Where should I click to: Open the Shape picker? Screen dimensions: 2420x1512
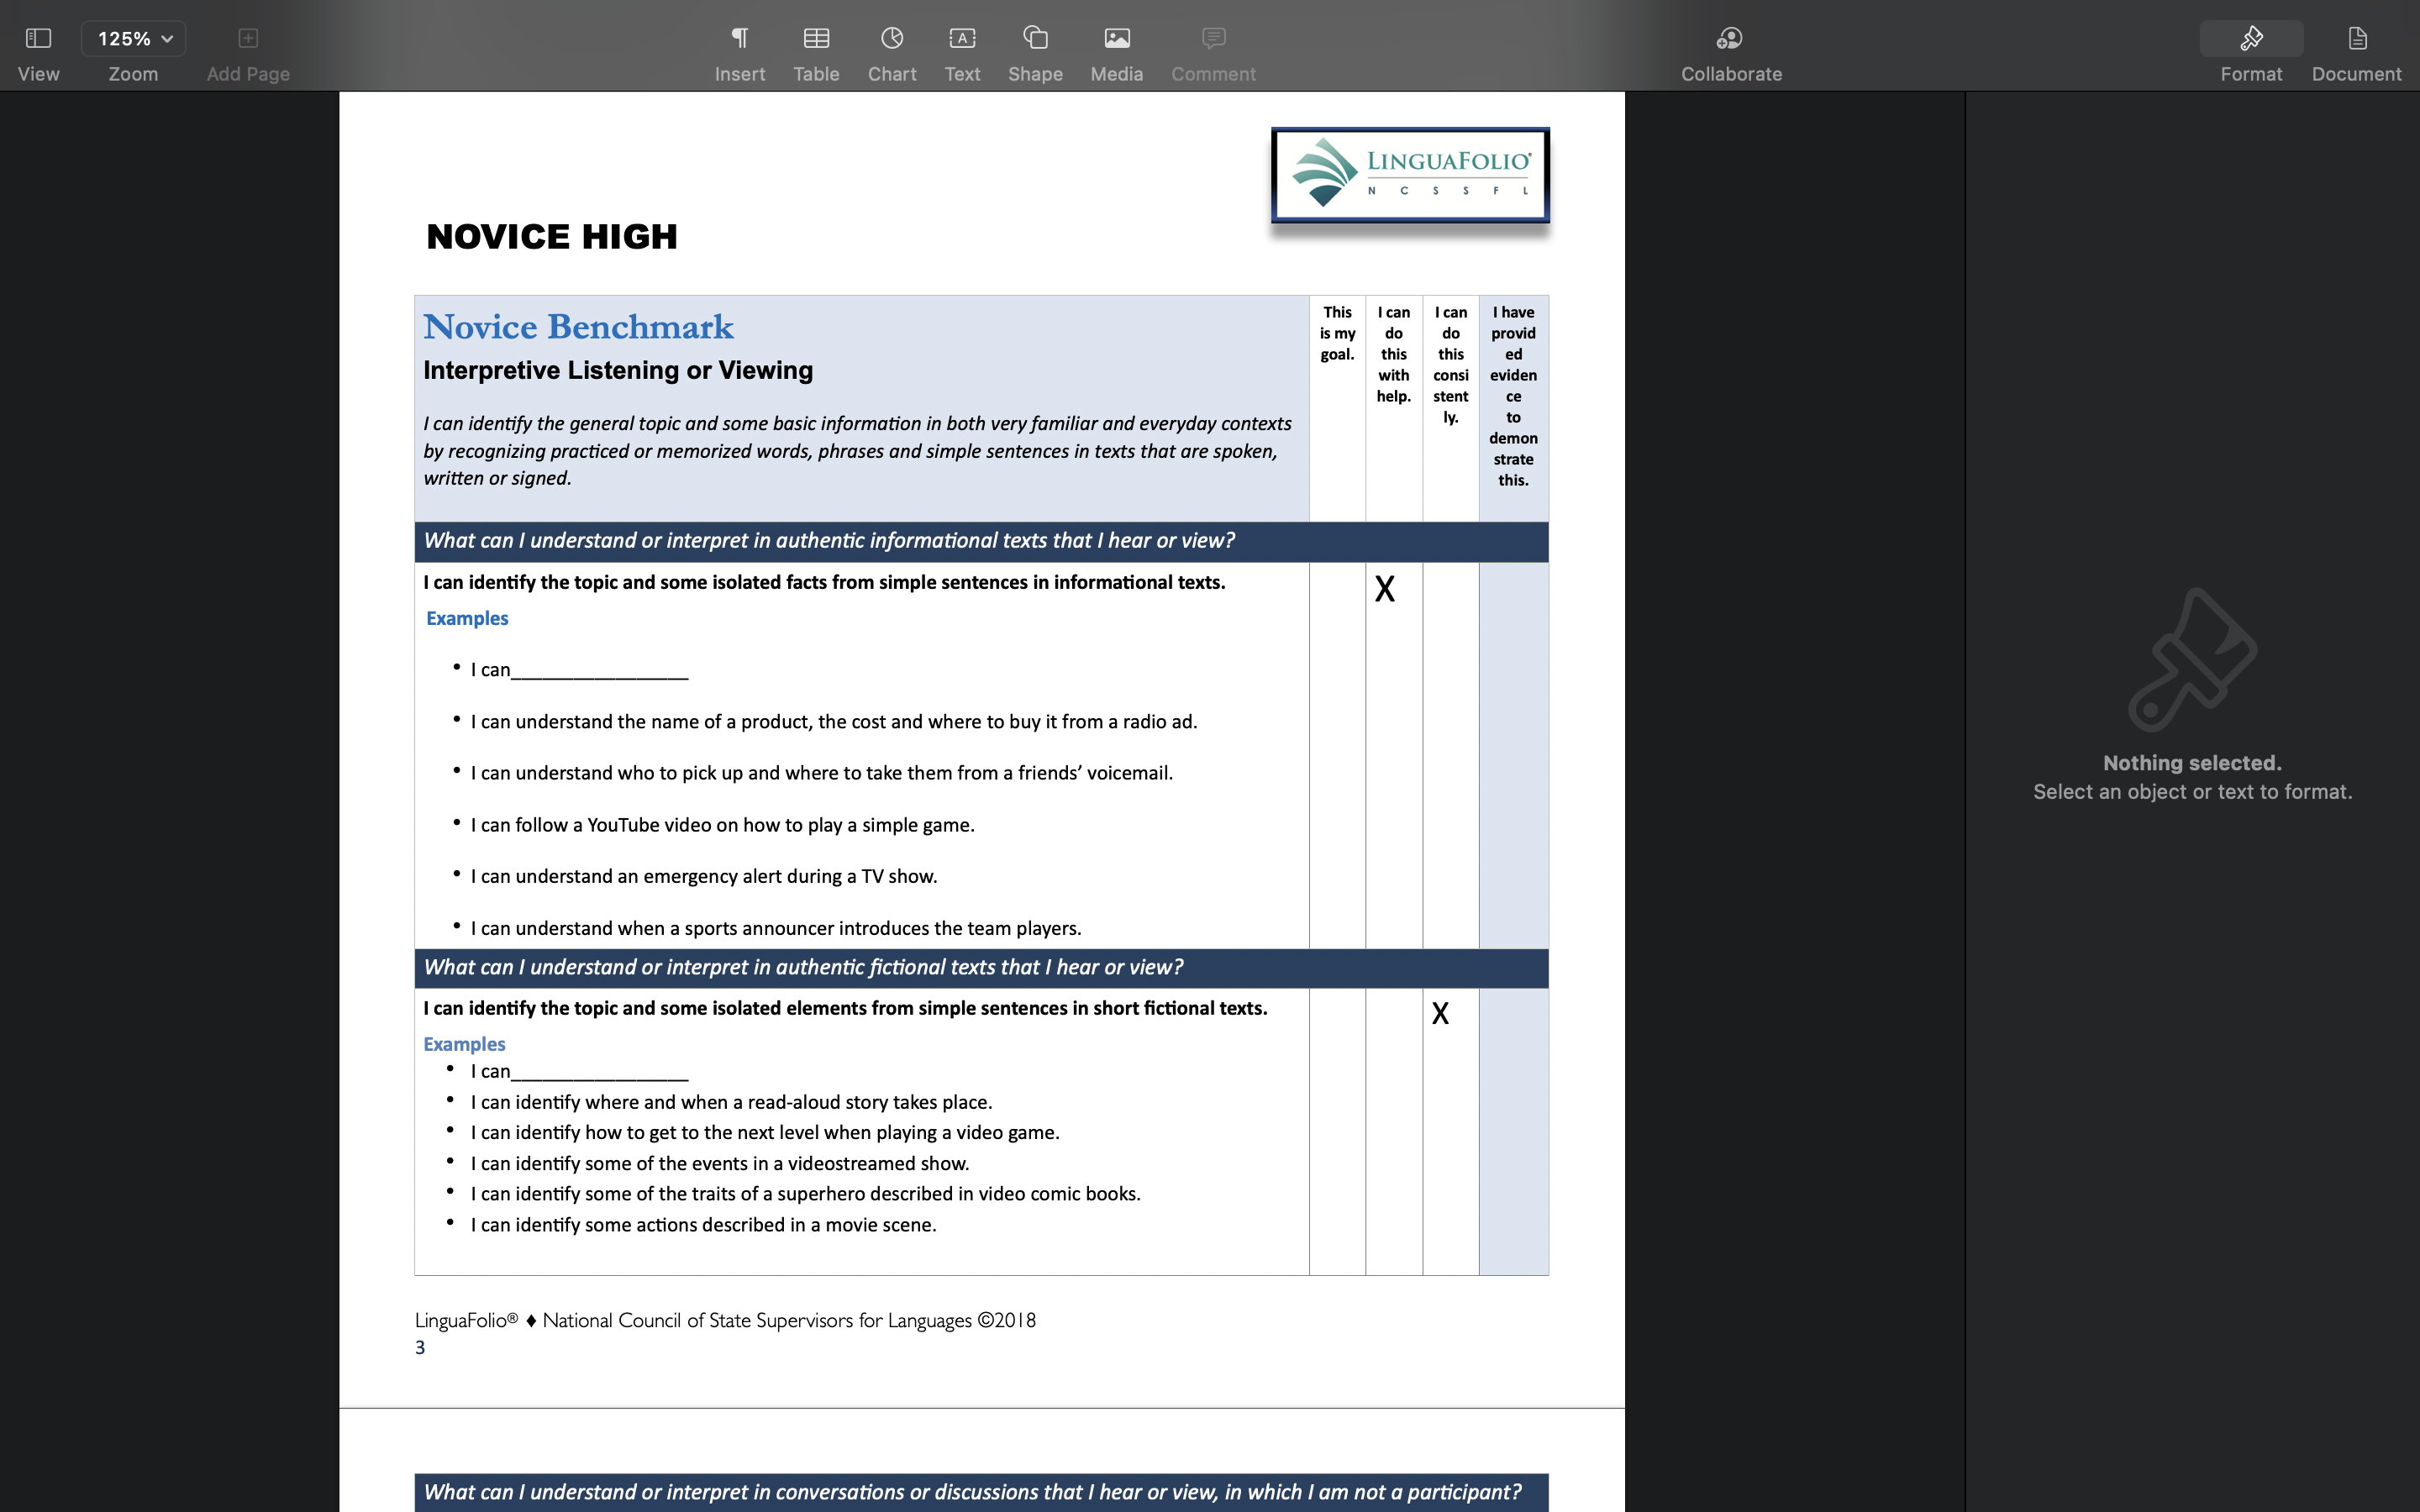coord(1035,39)
